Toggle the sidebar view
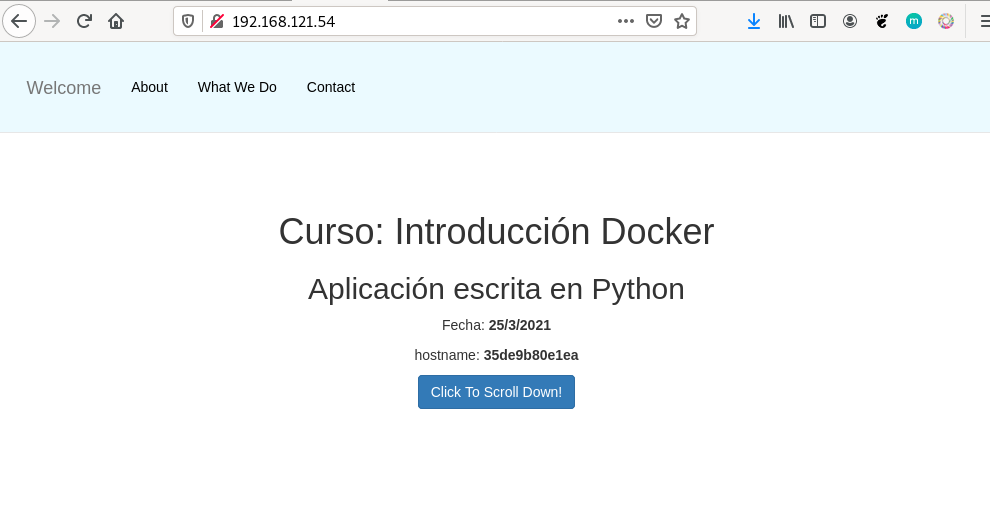The width and height of the screenshot is (990, 518). (x=818, y=21)
